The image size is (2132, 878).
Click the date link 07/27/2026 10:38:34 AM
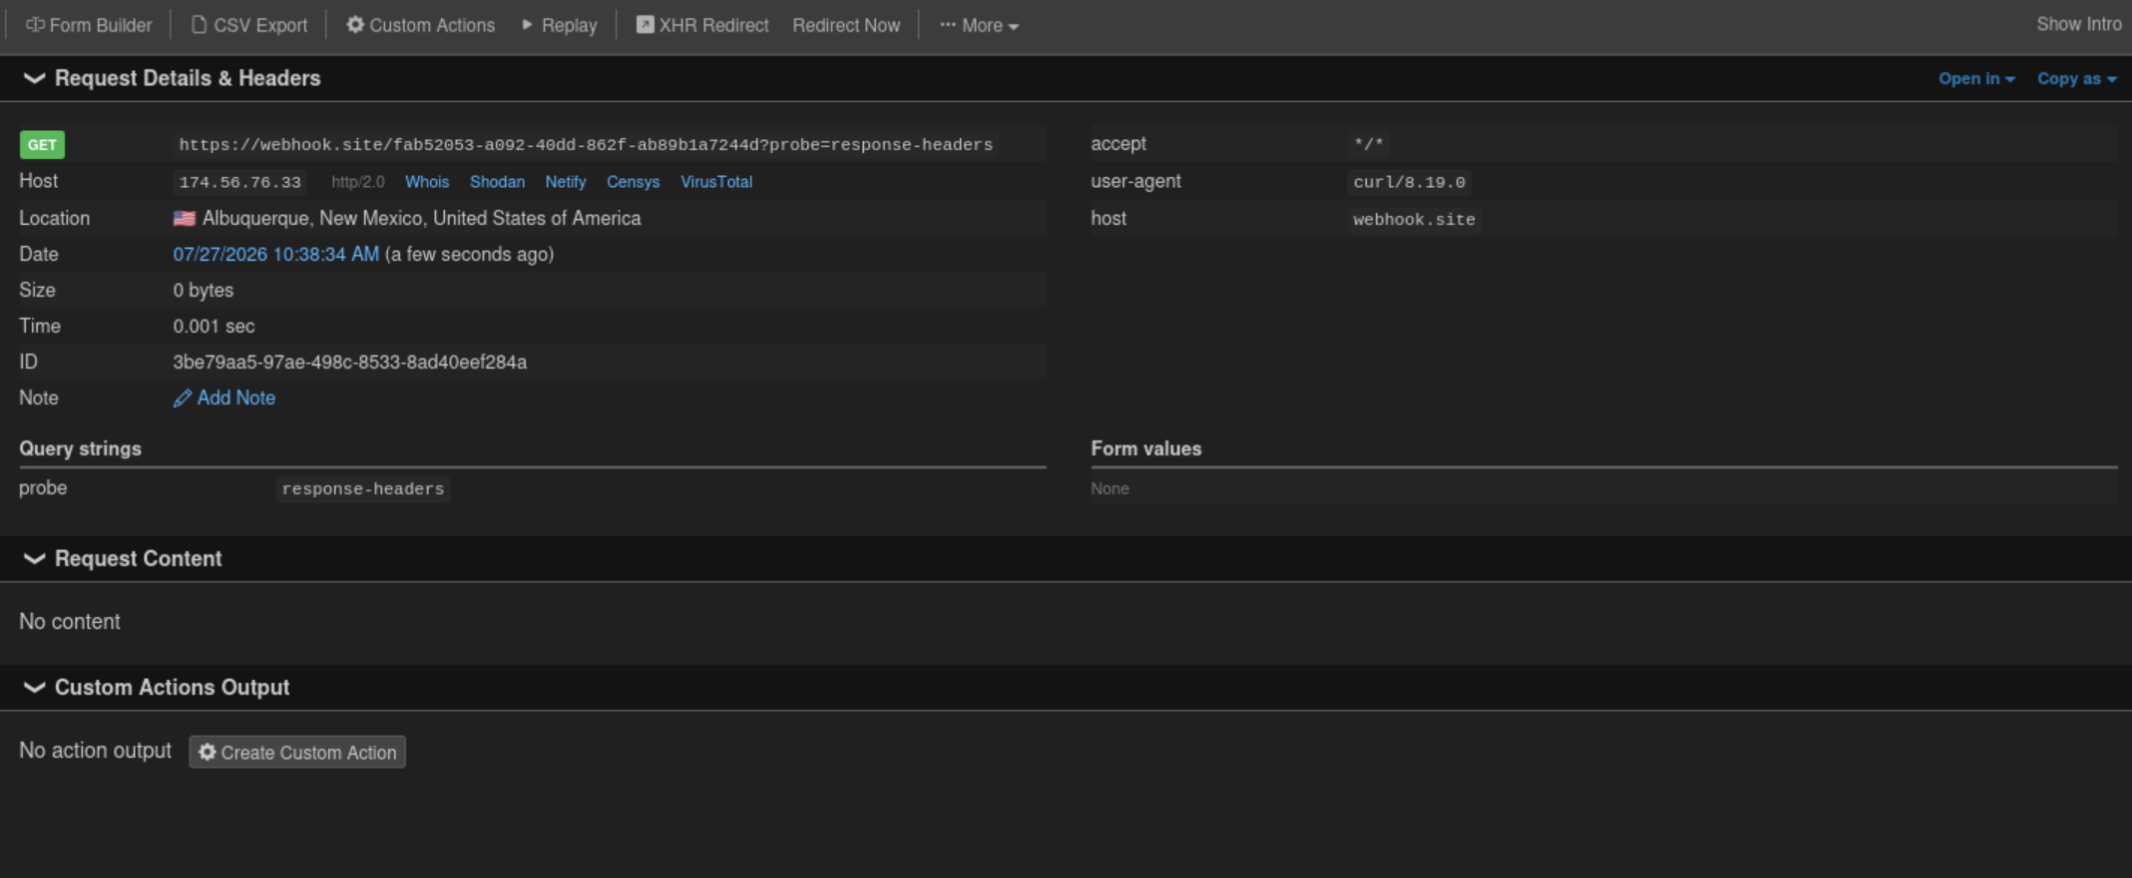(x=276, y=254)
